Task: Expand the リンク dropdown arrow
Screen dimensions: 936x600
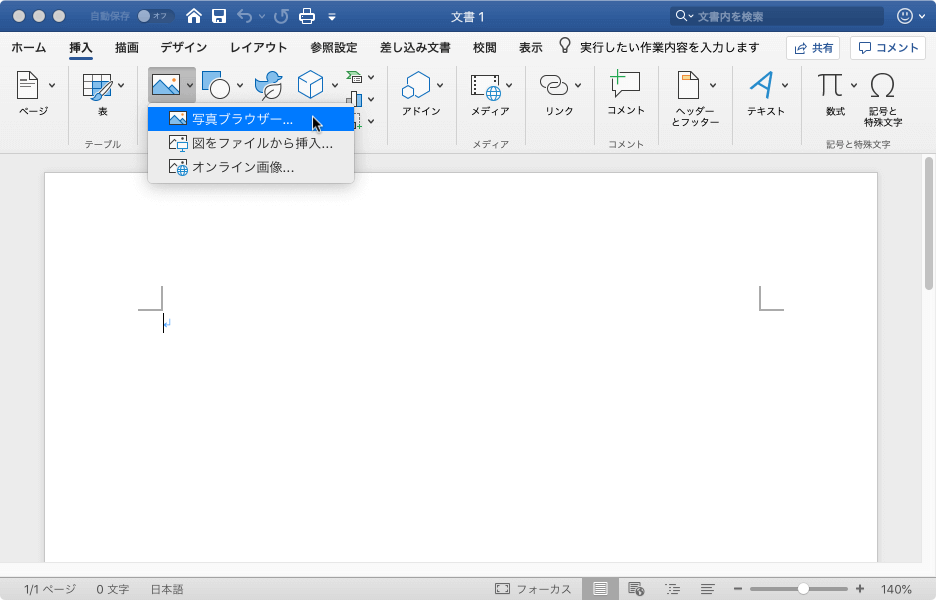Action: (578, 85)
